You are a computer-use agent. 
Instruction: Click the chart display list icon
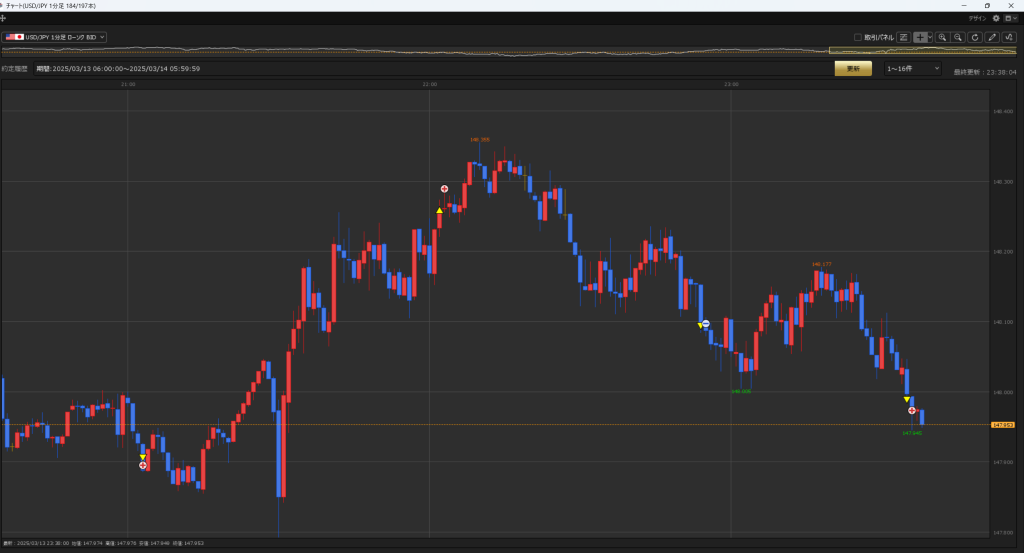click(903, 37)
